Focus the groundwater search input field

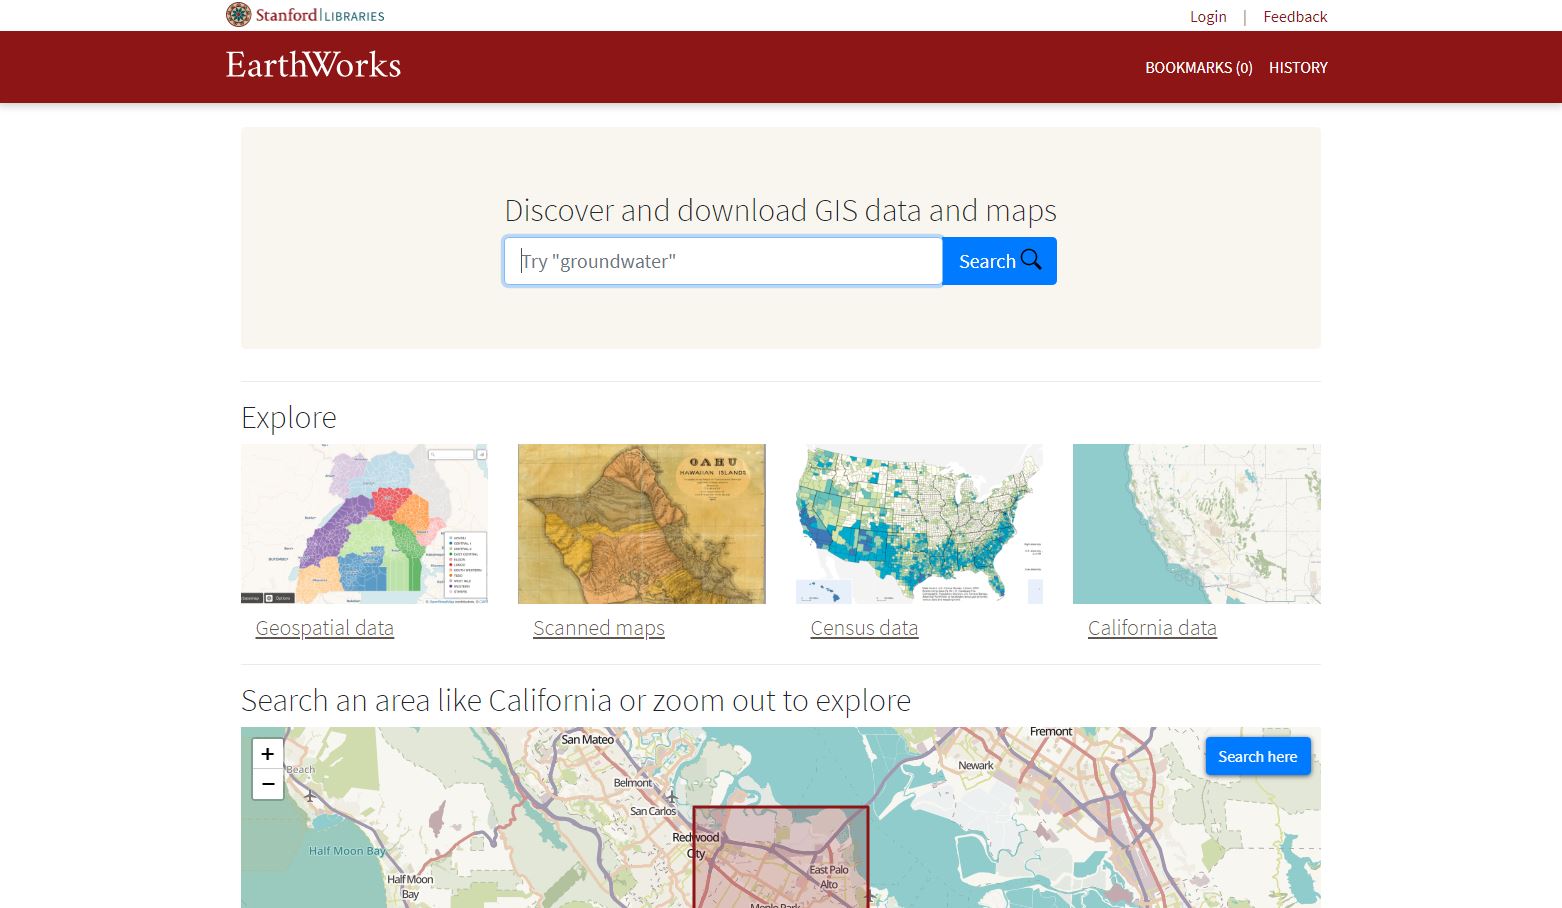[723, 261]
